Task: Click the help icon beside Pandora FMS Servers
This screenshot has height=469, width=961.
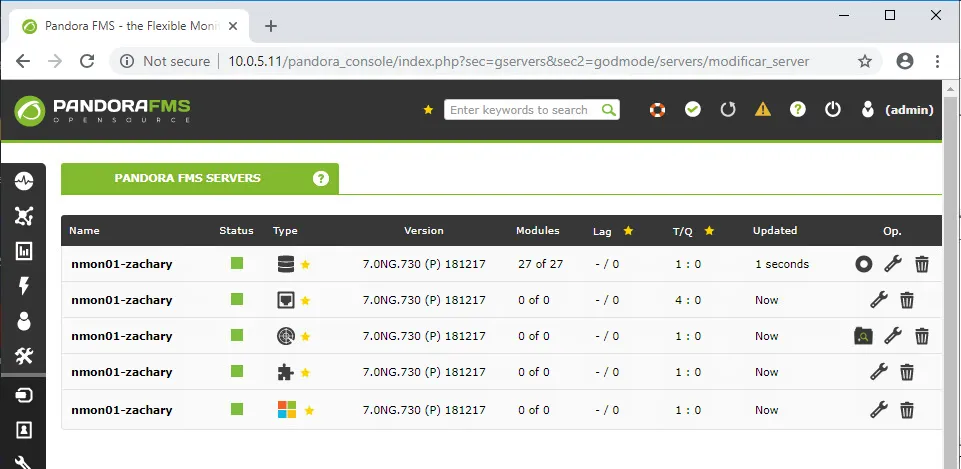Action: tap(321, 178)
